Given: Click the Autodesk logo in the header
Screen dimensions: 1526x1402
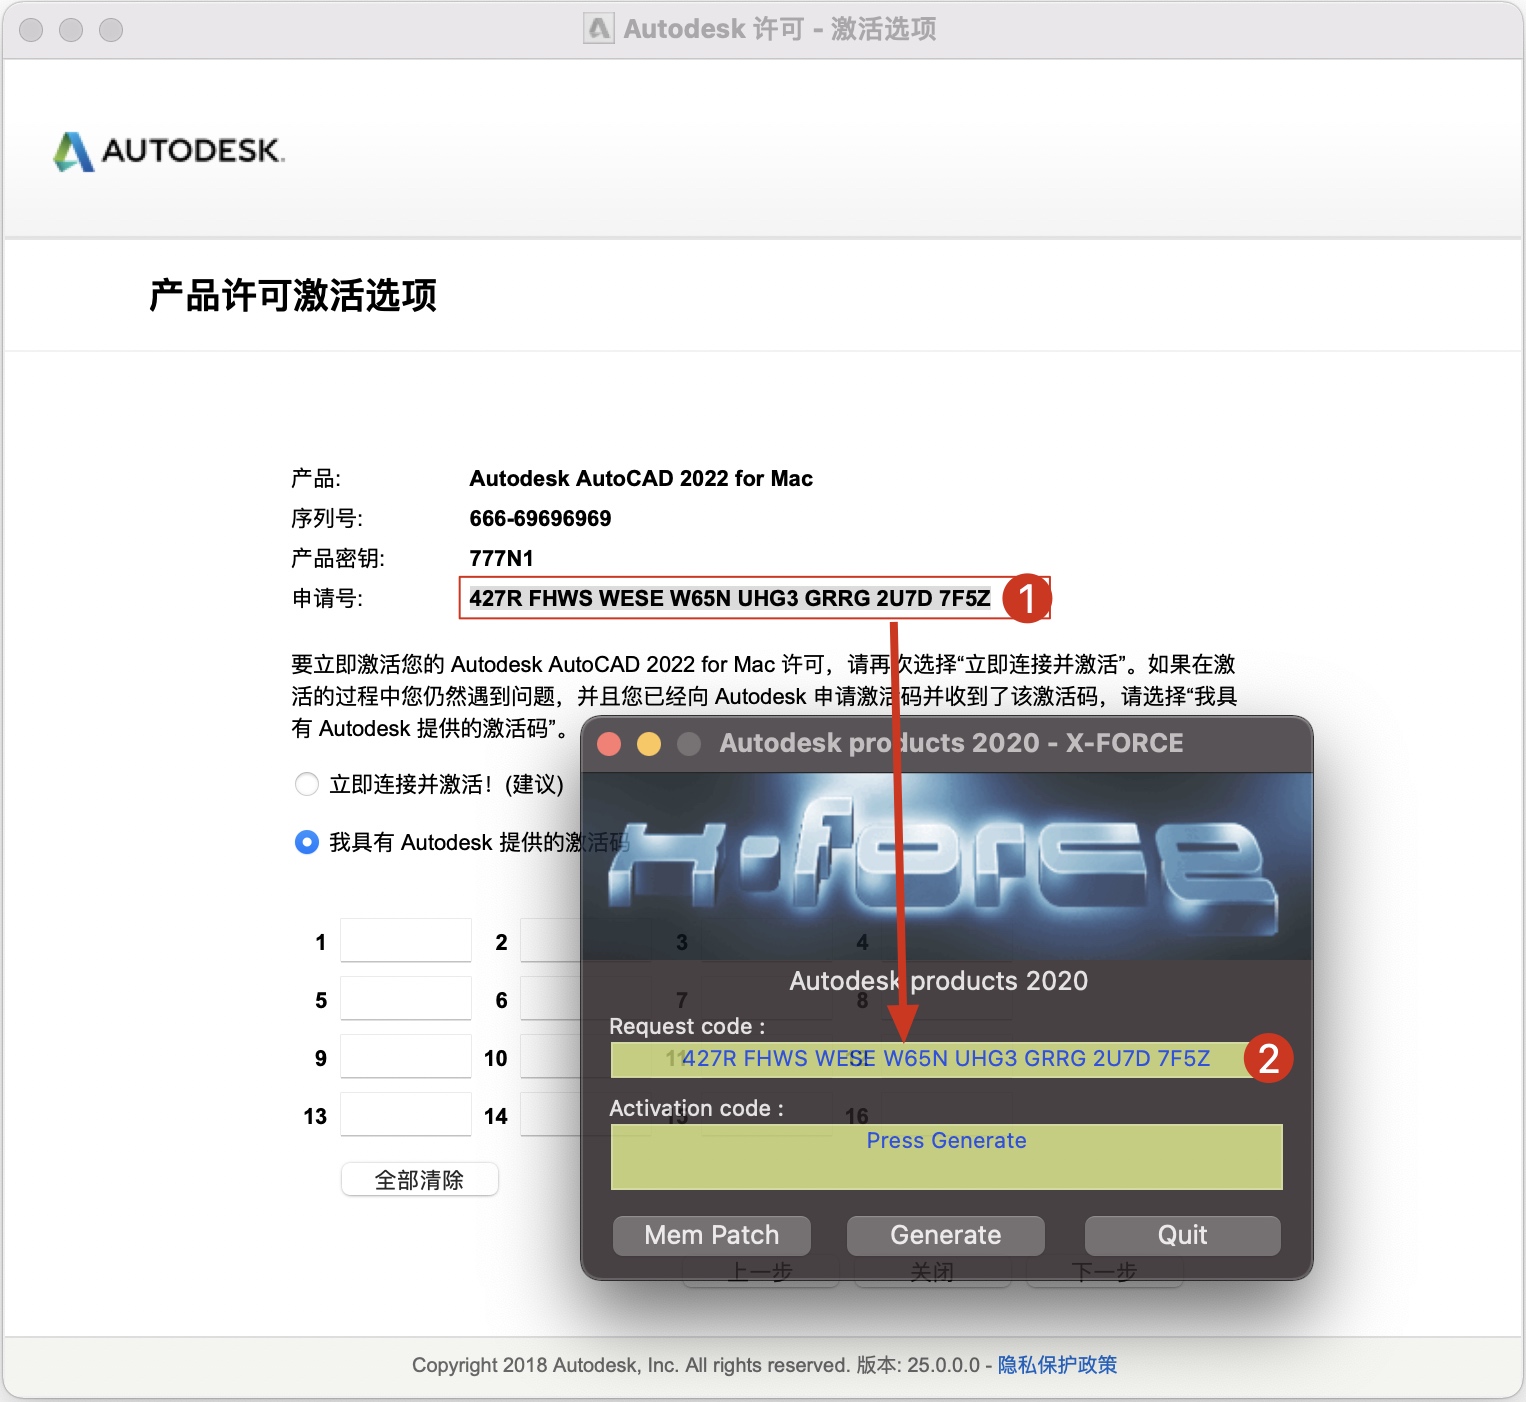Looking at the screenshot, I should [169, 151].
